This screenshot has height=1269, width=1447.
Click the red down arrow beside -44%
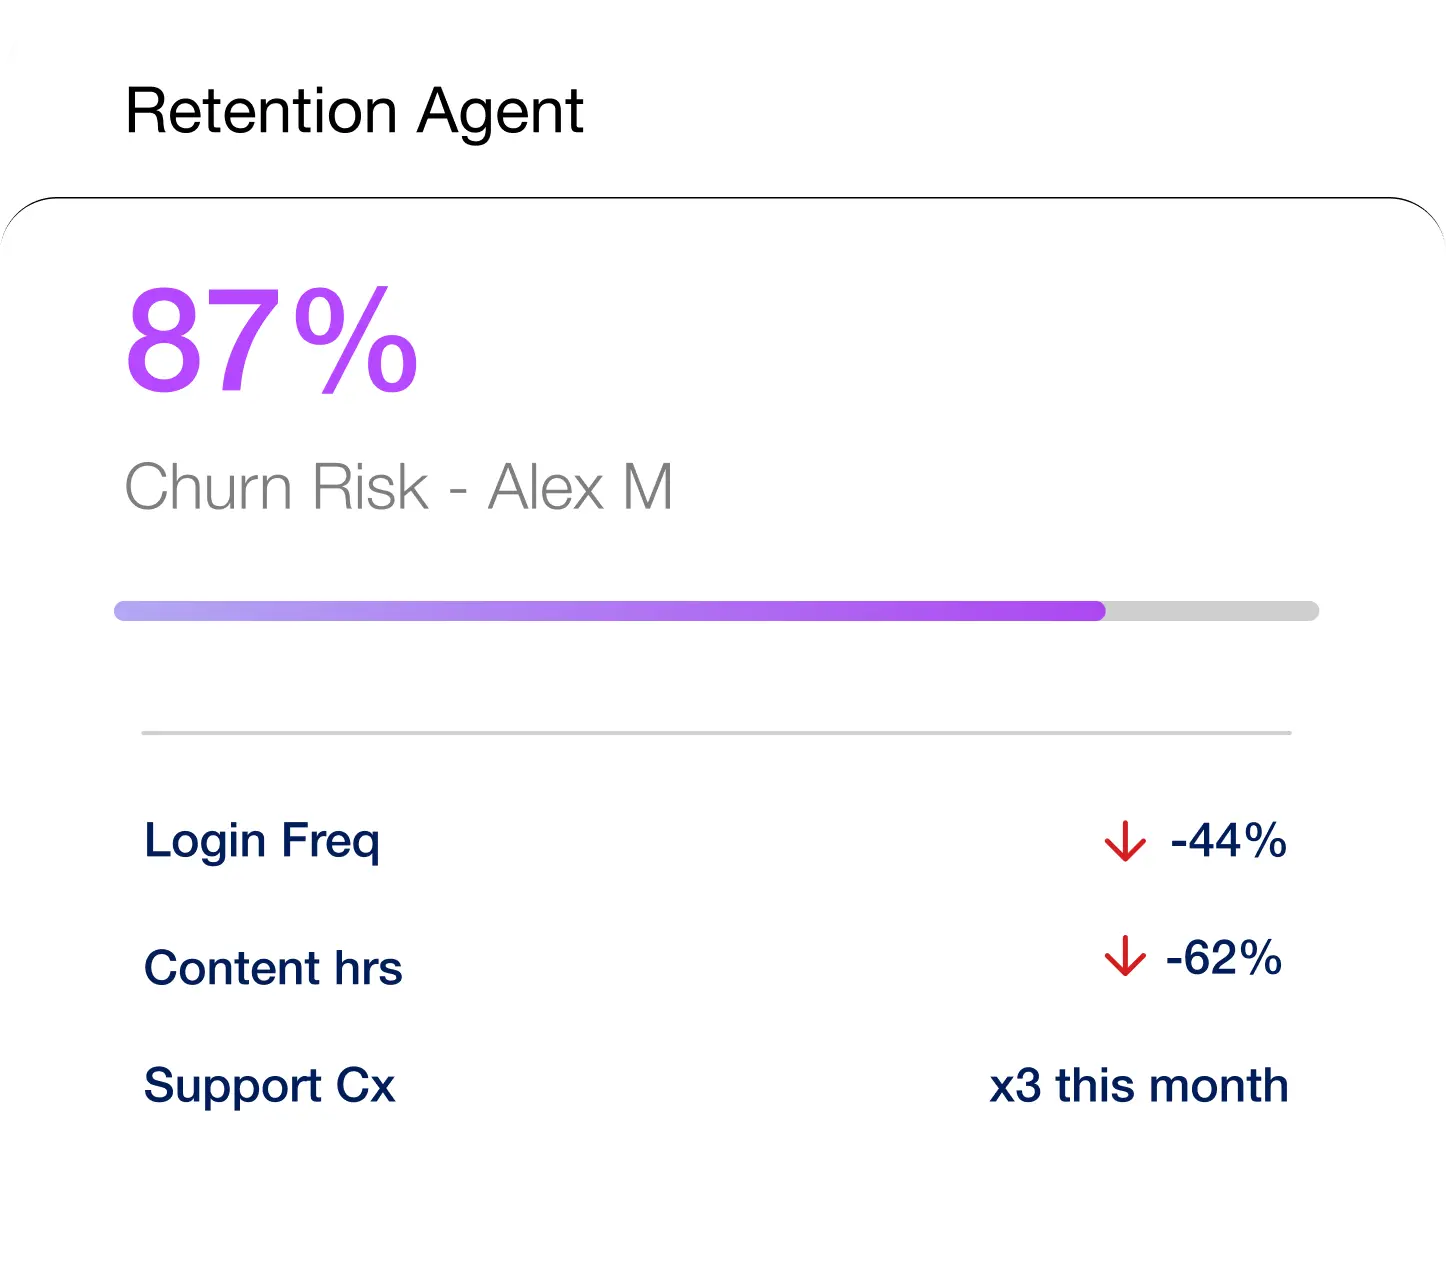point(1125,841)
